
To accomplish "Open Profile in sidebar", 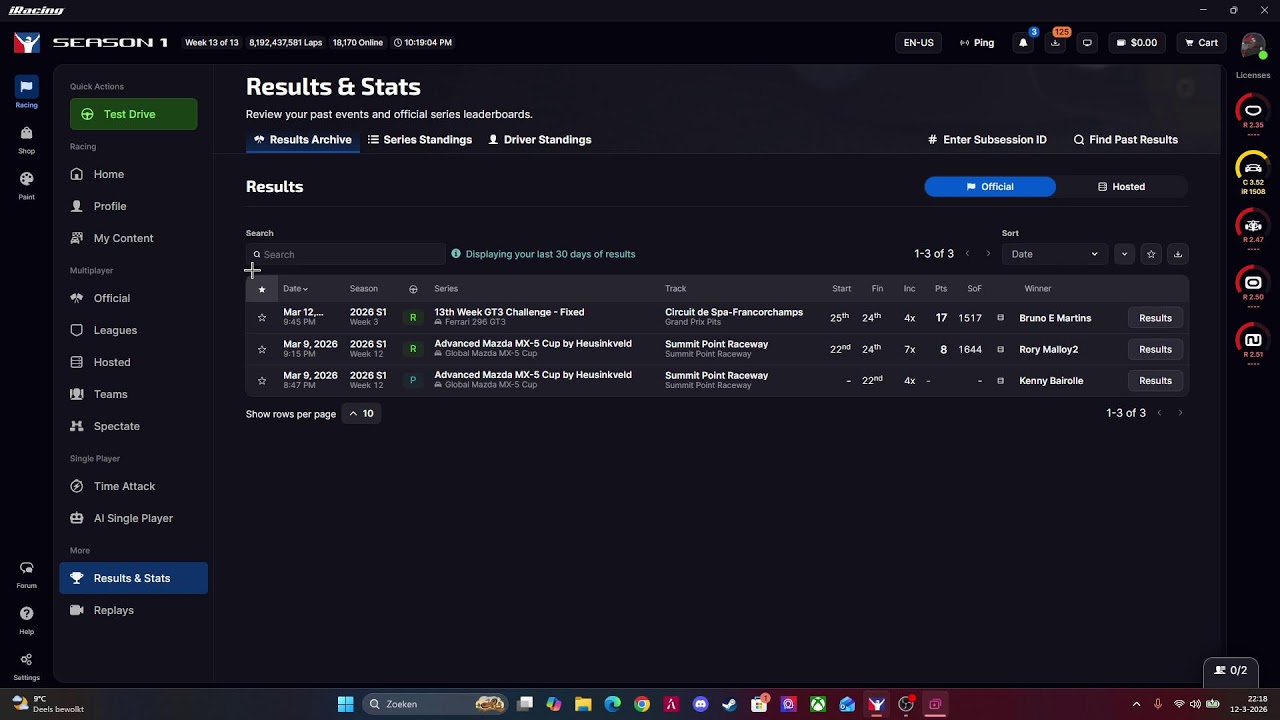I will click(134, 206).
